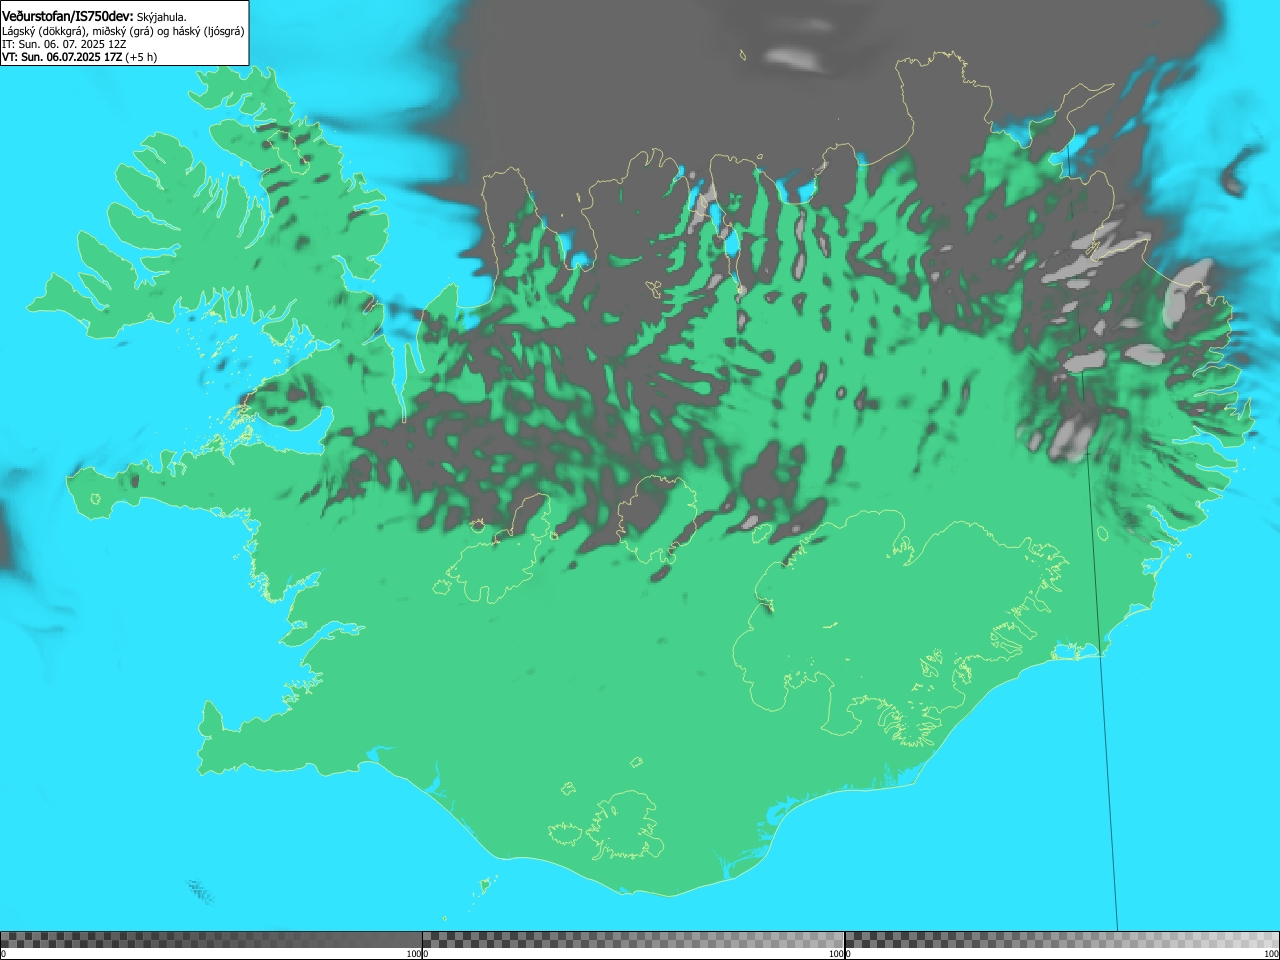Click the IT: Sun. 06. 07. 2025 12Z line
The image size is (1280, 960).
tap(64, 44)
